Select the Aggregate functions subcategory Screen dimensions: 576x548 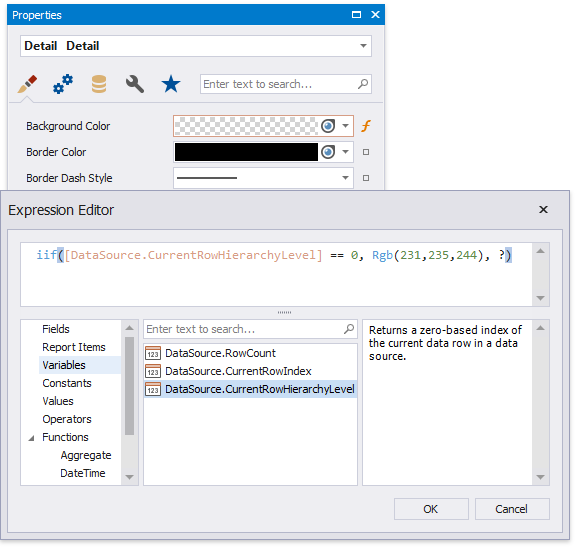(x=86, y=455)
